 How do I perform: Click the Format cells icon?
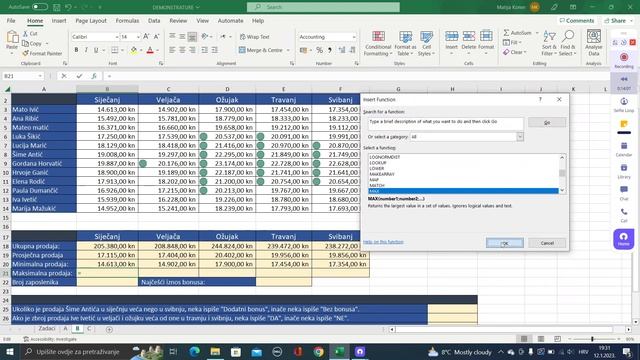click(486, 37)
